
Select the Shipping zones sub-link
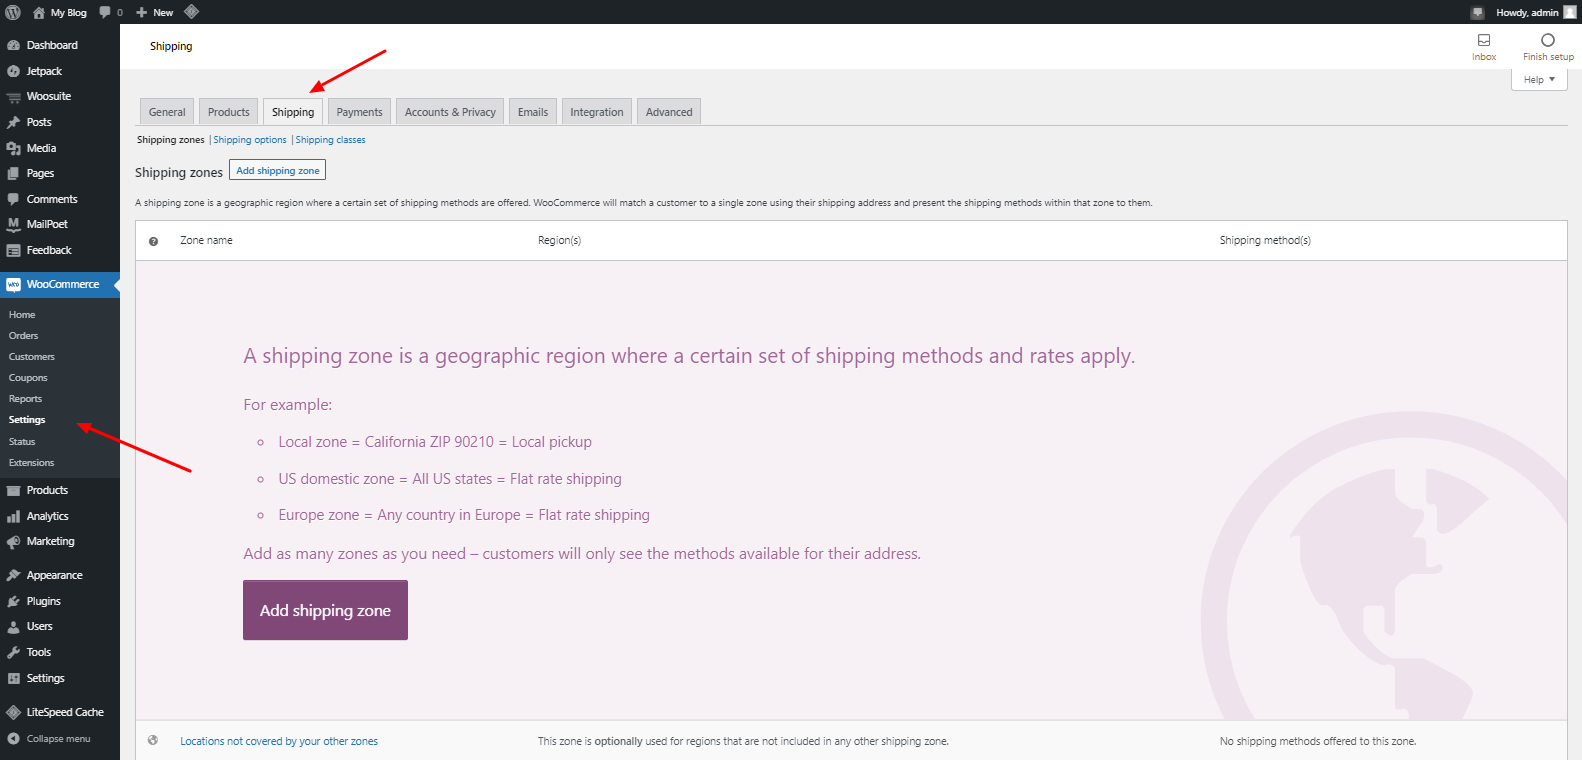click(171, 140)
